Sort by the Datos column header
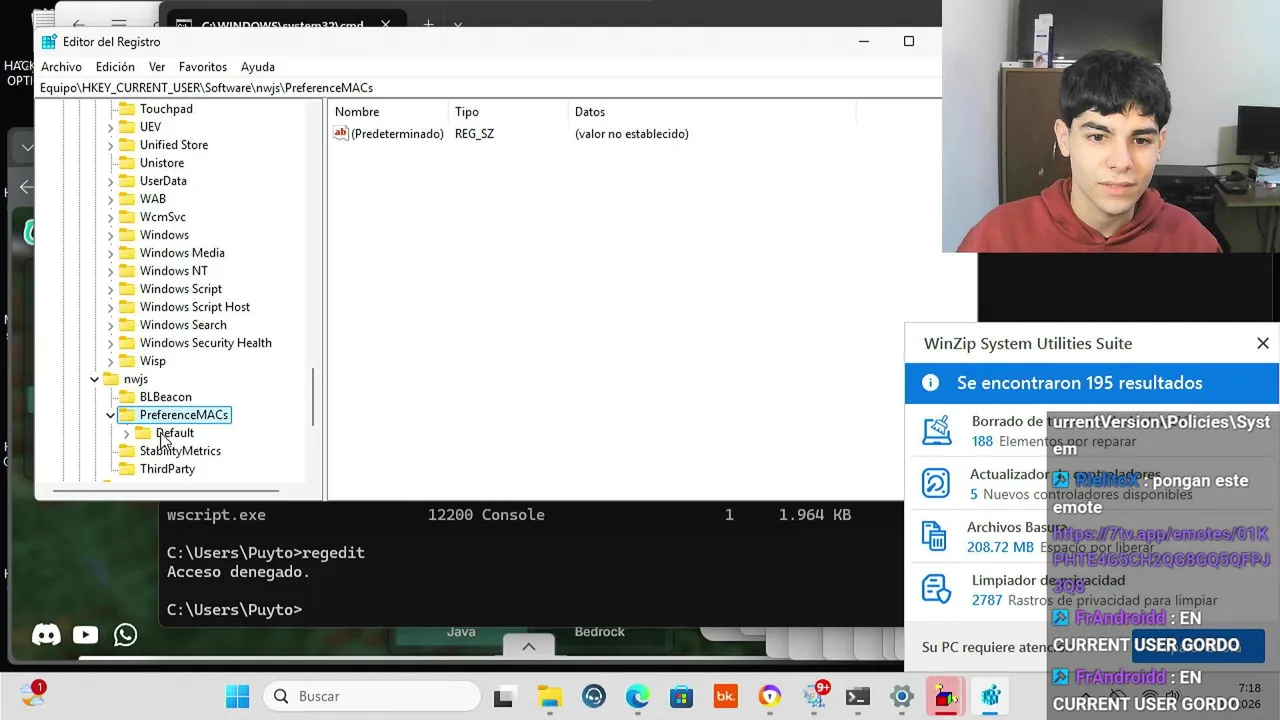This screenshot has height=720, width=1280. coord(712,112)
